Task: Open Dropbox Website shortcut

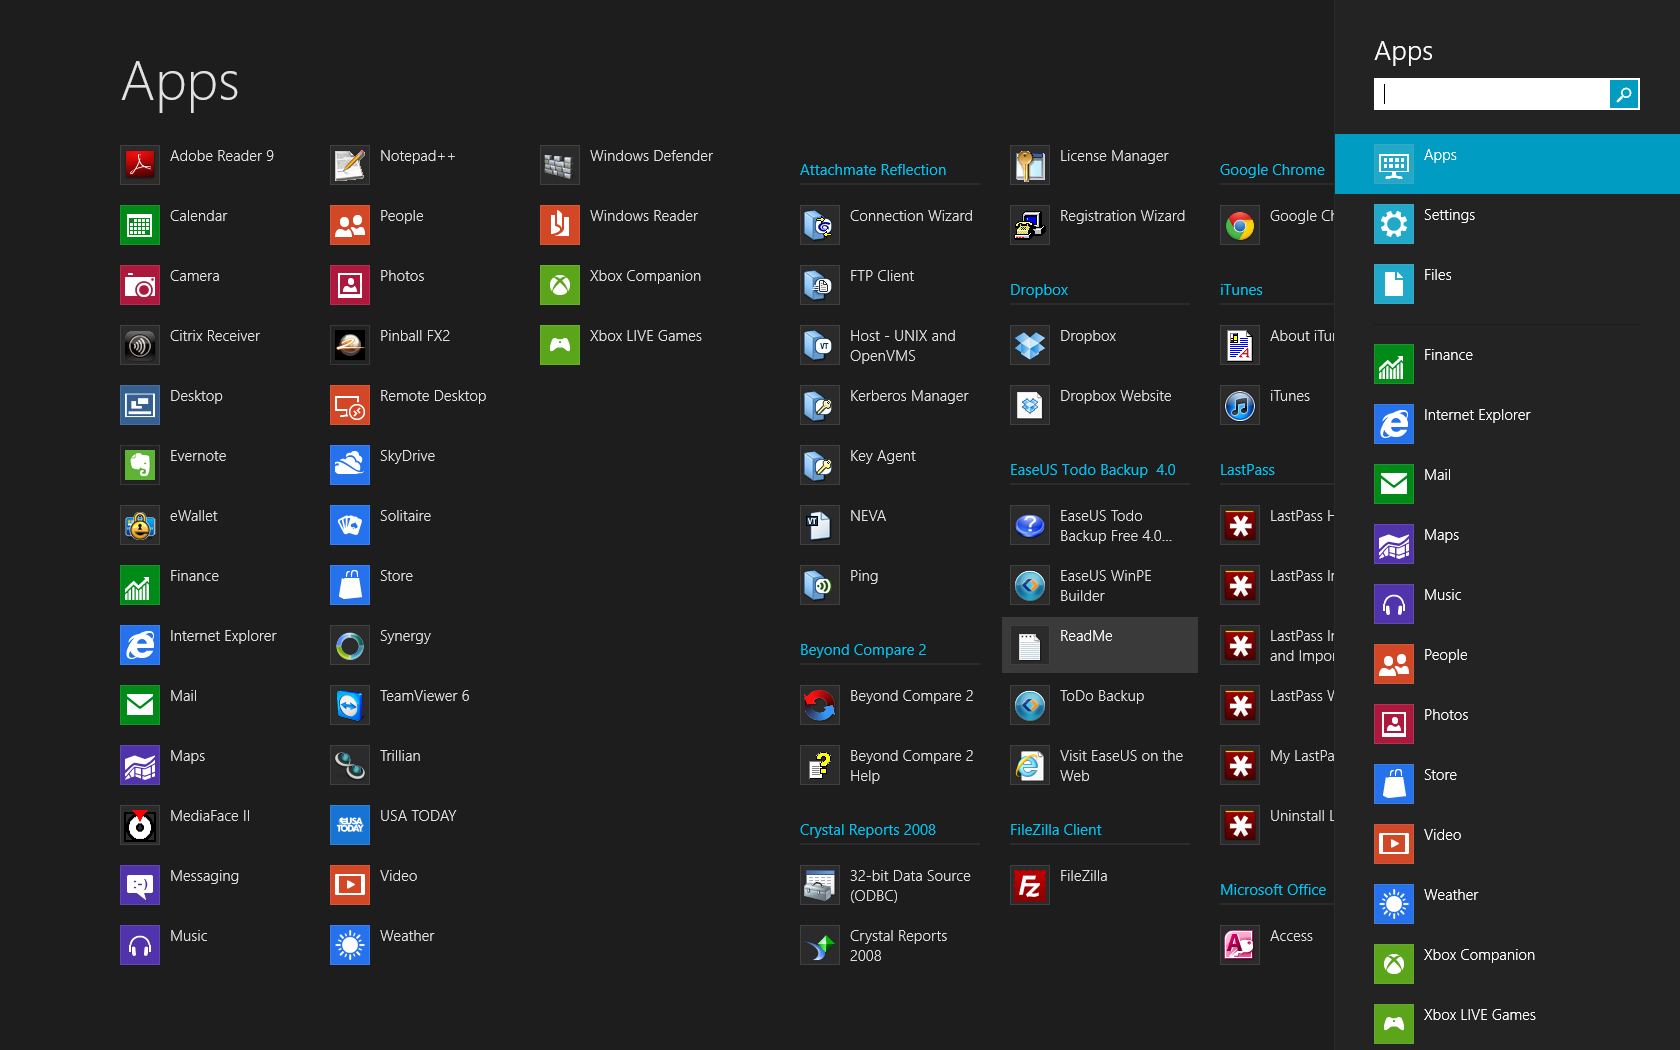Action: click(1100, 405)
